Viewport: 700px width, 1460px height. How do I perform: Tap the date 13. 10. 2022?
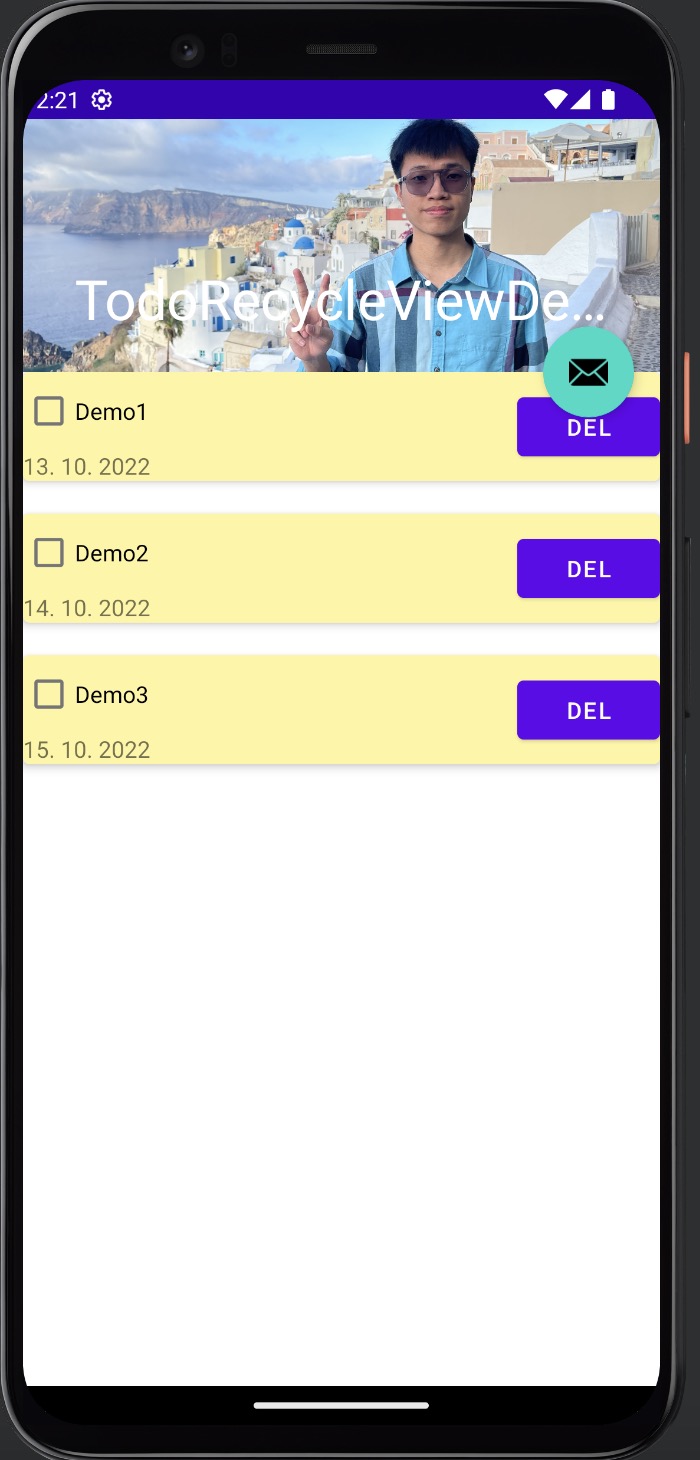(87, 467)
